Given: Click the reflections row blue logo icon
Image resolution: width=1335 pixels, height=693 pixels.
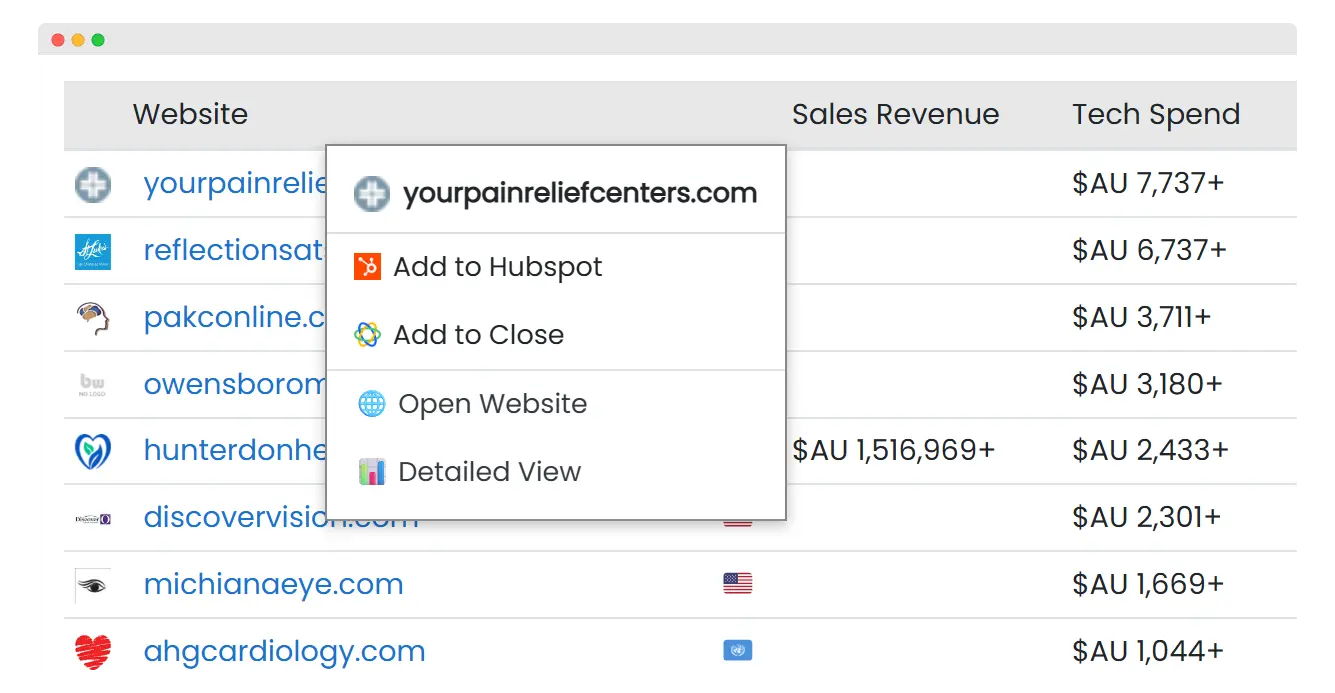Looking at the screenshot, I should [93, 251].
